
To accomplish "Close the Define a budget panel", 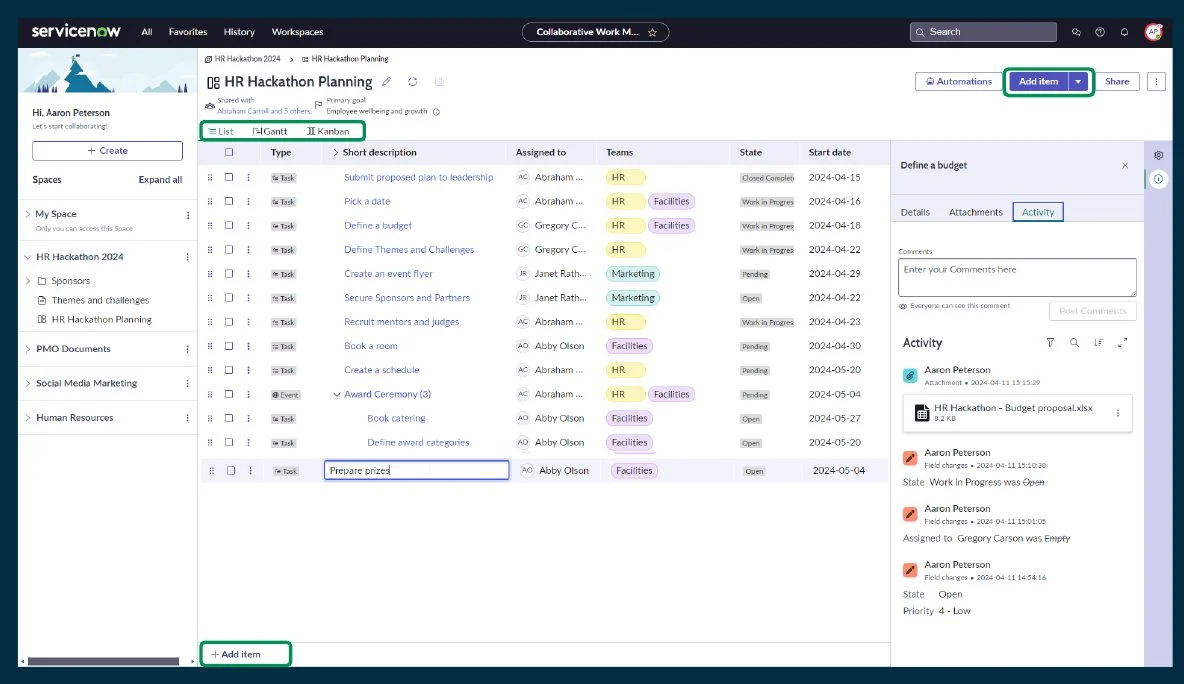I will coord(1125,165).
